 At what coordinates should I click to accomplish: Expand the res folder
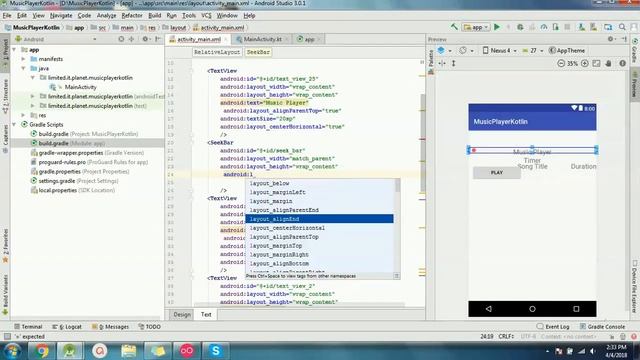23,115
